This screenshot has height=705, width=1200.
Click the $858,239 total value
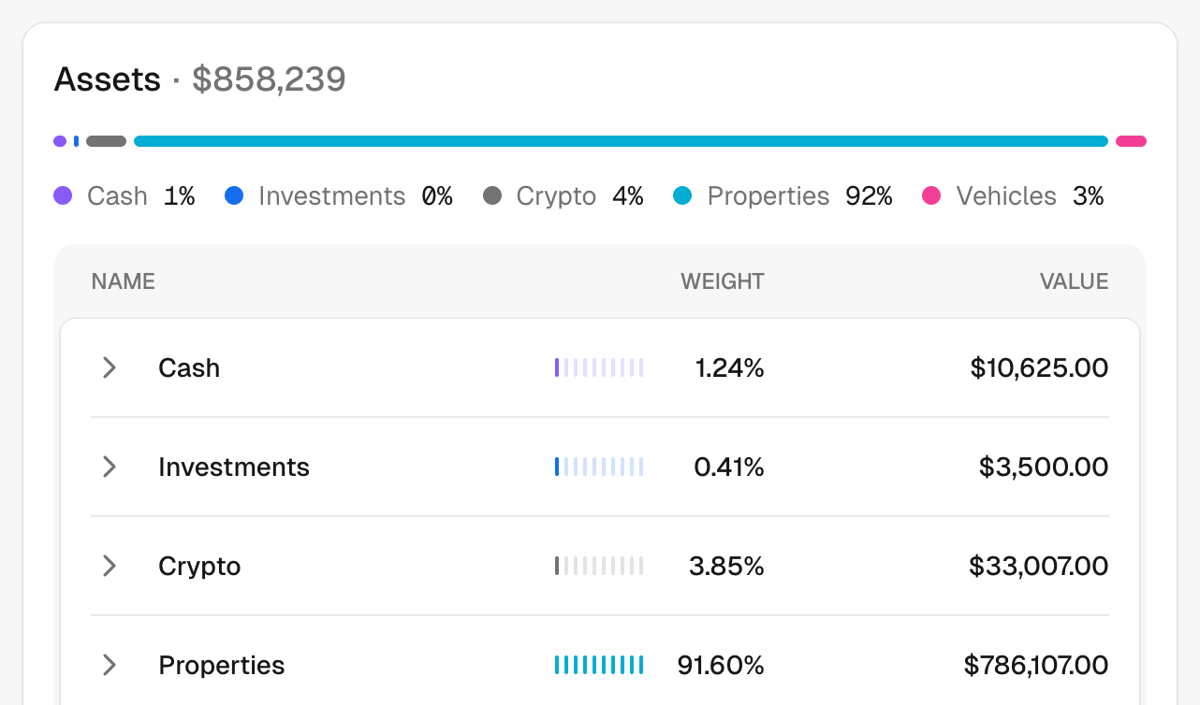(270, 79)
